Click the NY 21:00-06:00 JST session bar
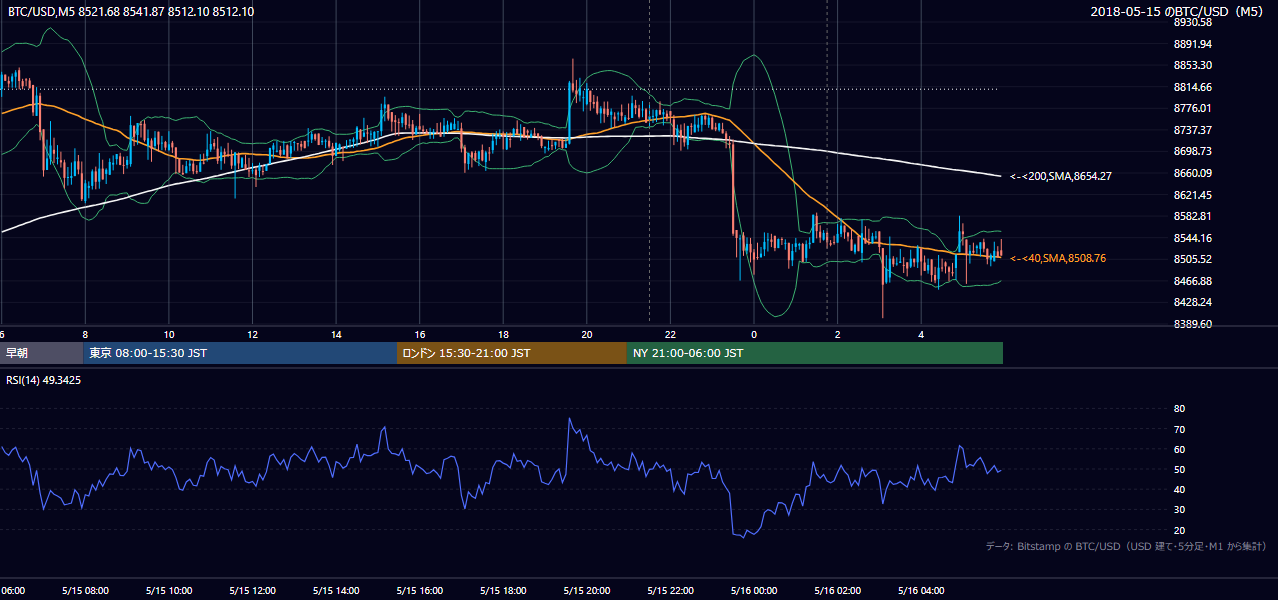This screenshot has width=1278, height=600. click(x=815, y=353)
